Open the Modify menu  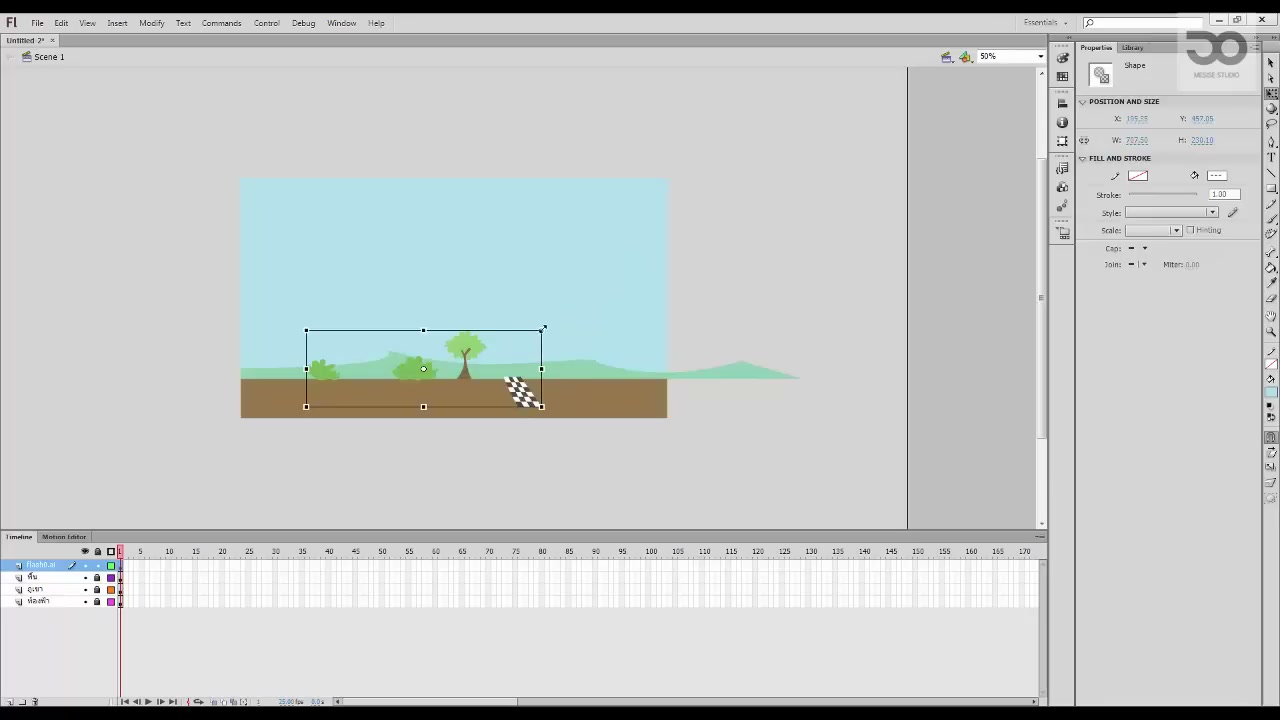coord(152,23)
